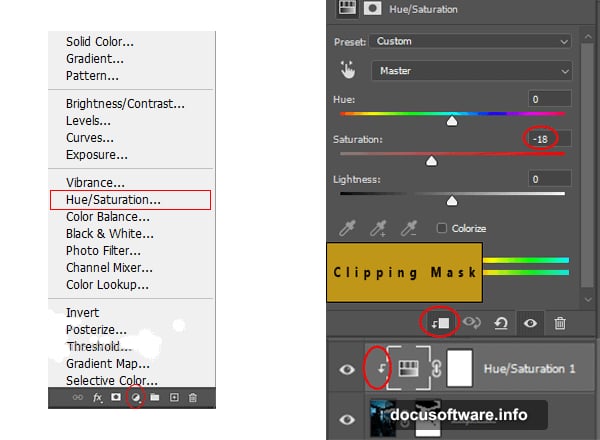Delete the adjustment layer with trash icon
600x440 pixels.
click(560, 323)
